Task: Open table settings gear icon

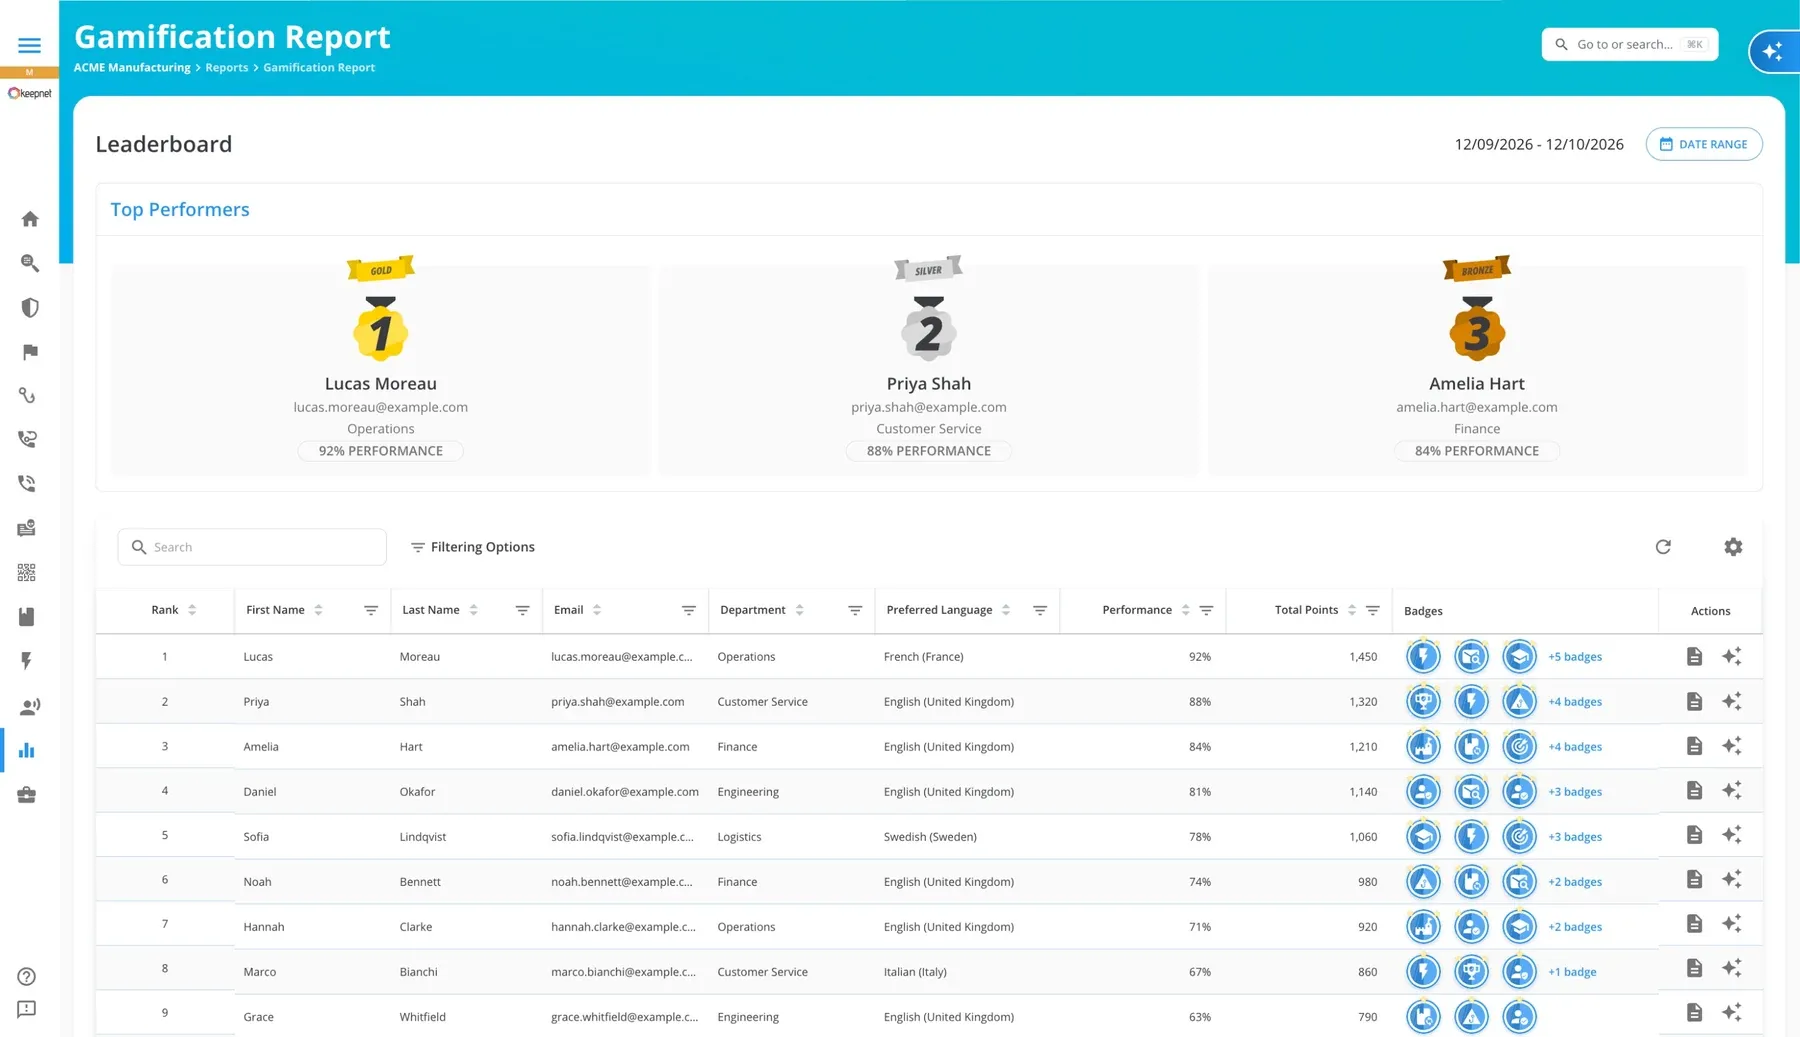Action: [x=1733, y=547]
